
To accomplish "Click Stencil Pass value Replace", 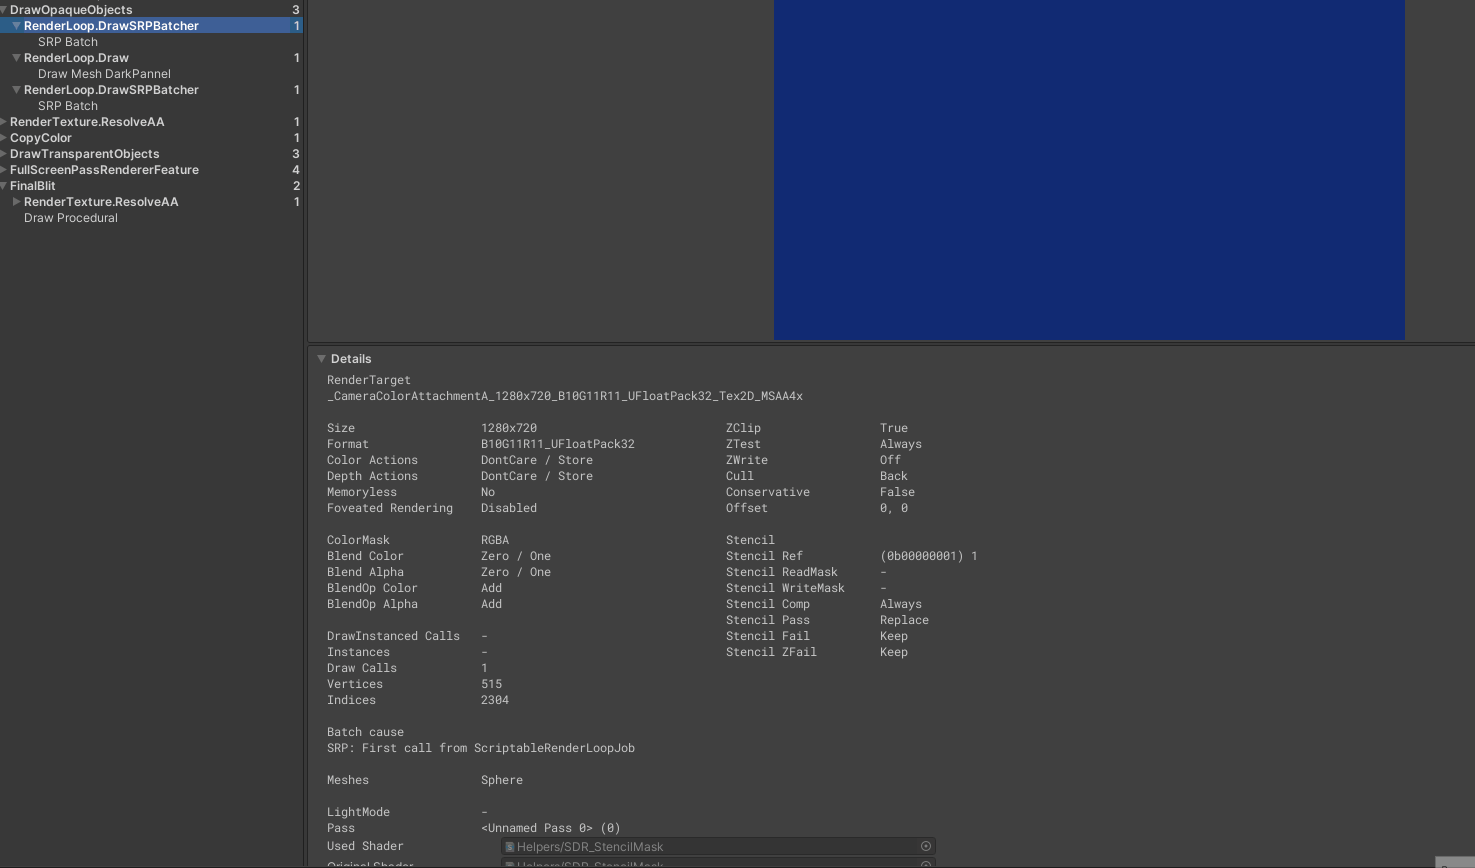I will [x=904, y=620].
